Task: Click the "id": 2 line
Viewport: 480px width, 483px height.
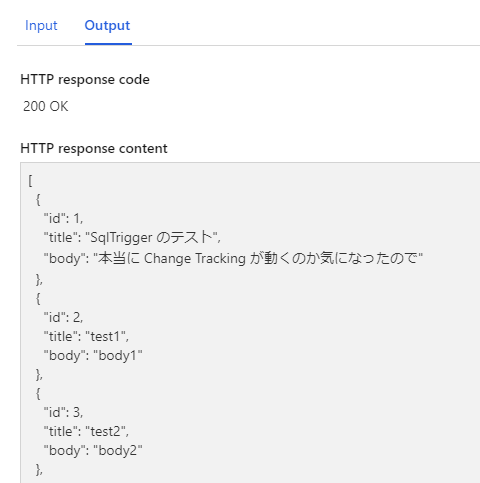Action: click(x=63, y=317)
